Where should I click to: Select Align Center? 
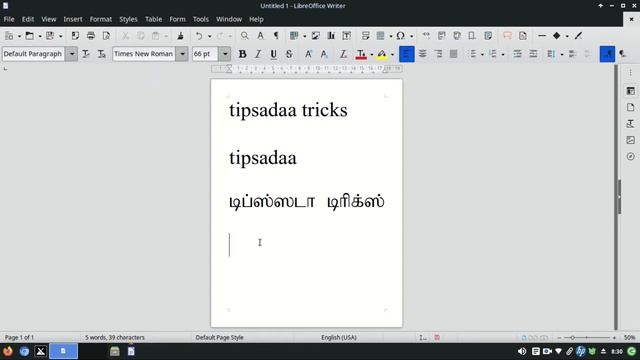pyautogui.click(x=422, y=54)
